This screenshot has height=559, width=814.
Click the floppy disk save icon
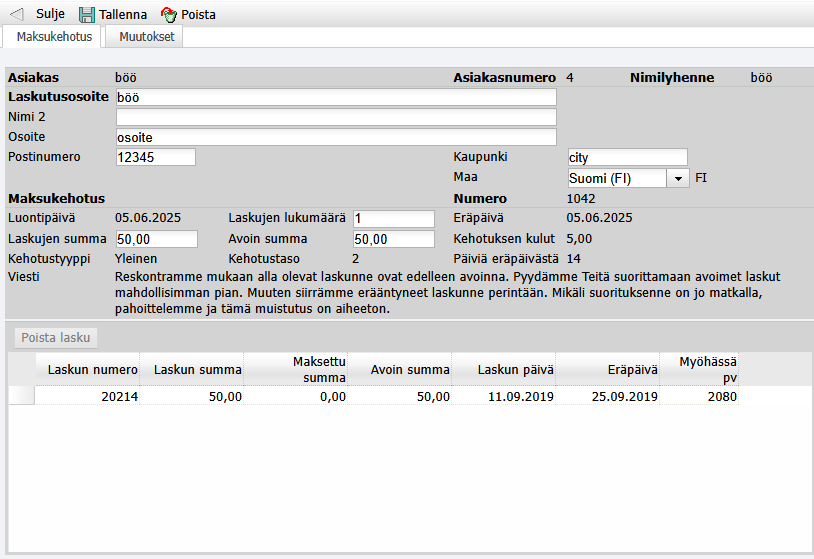(87, 15)
